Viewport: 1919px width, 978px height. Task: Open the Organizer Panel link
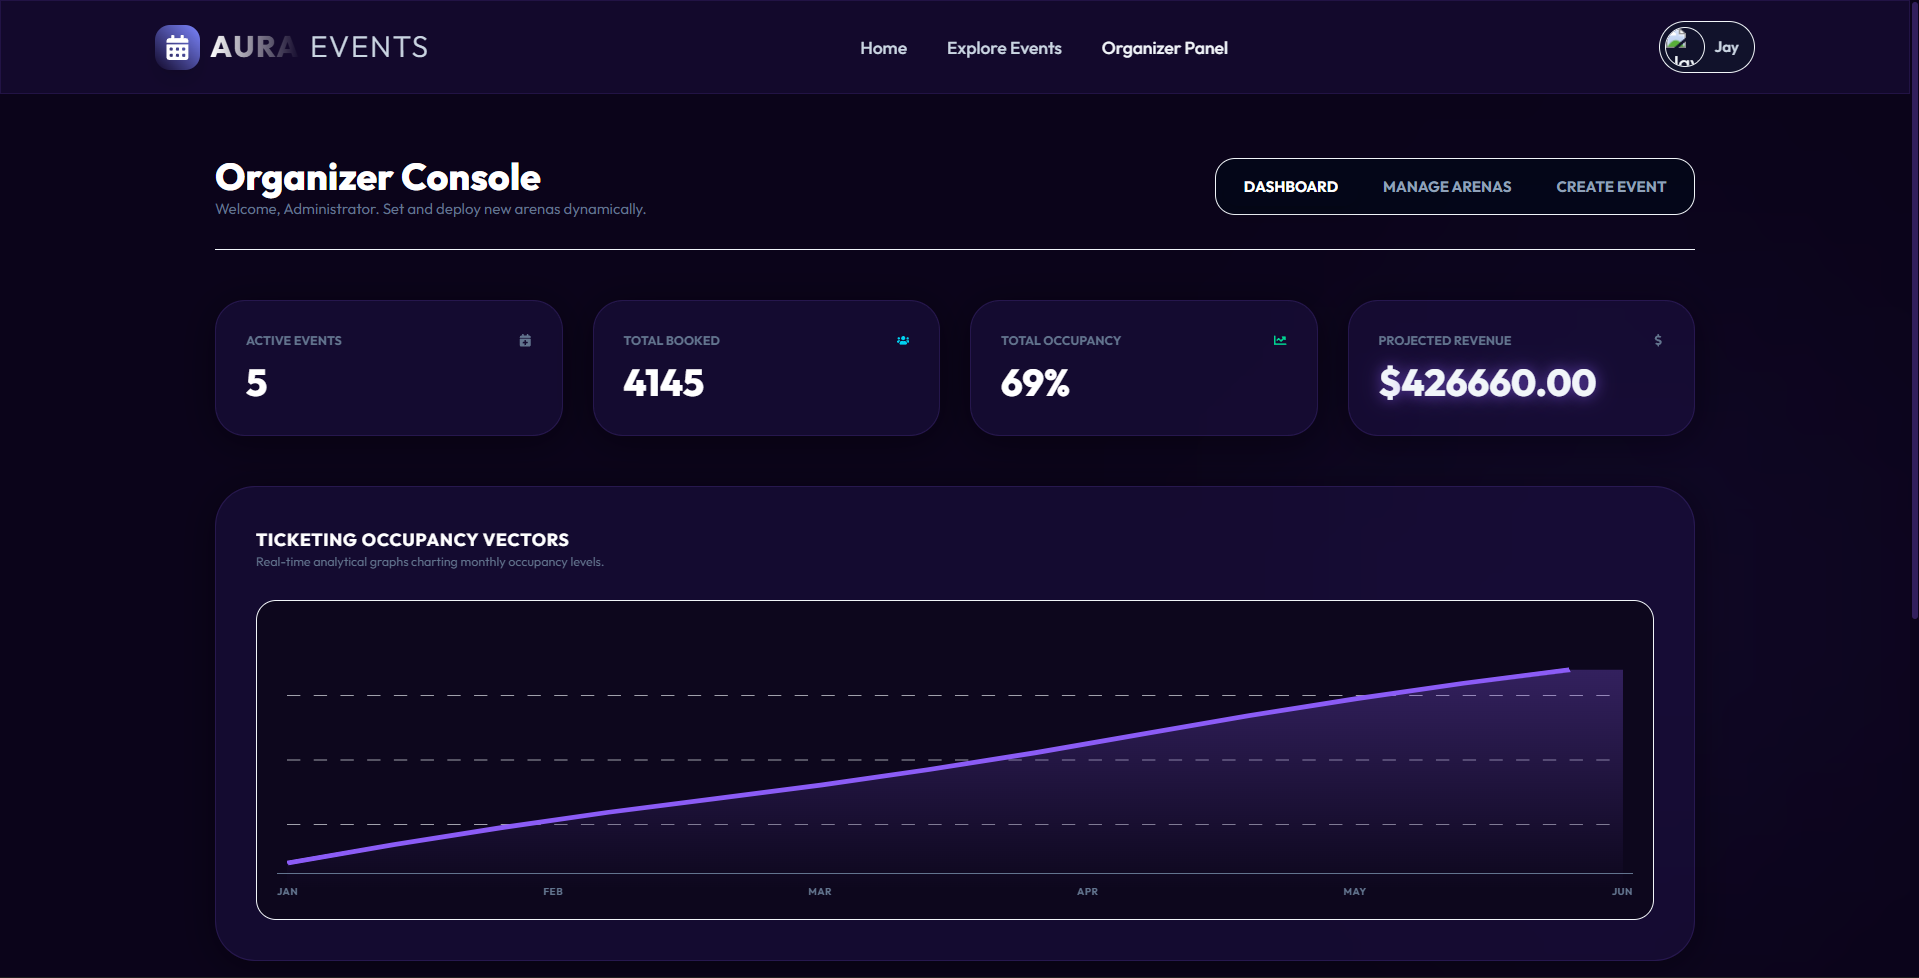1164,48
